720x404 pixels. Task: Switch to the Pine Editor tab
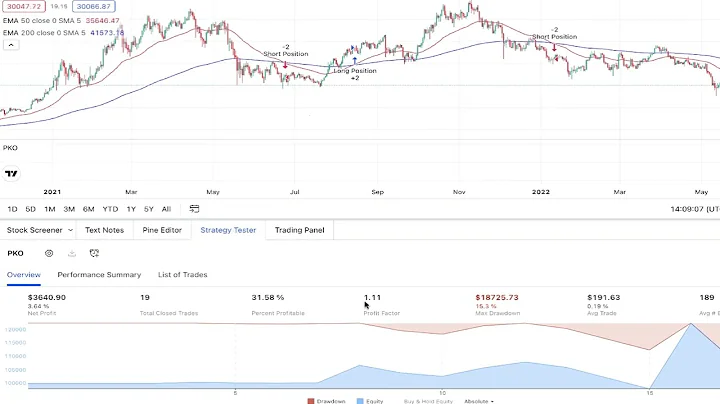(162, 230)
